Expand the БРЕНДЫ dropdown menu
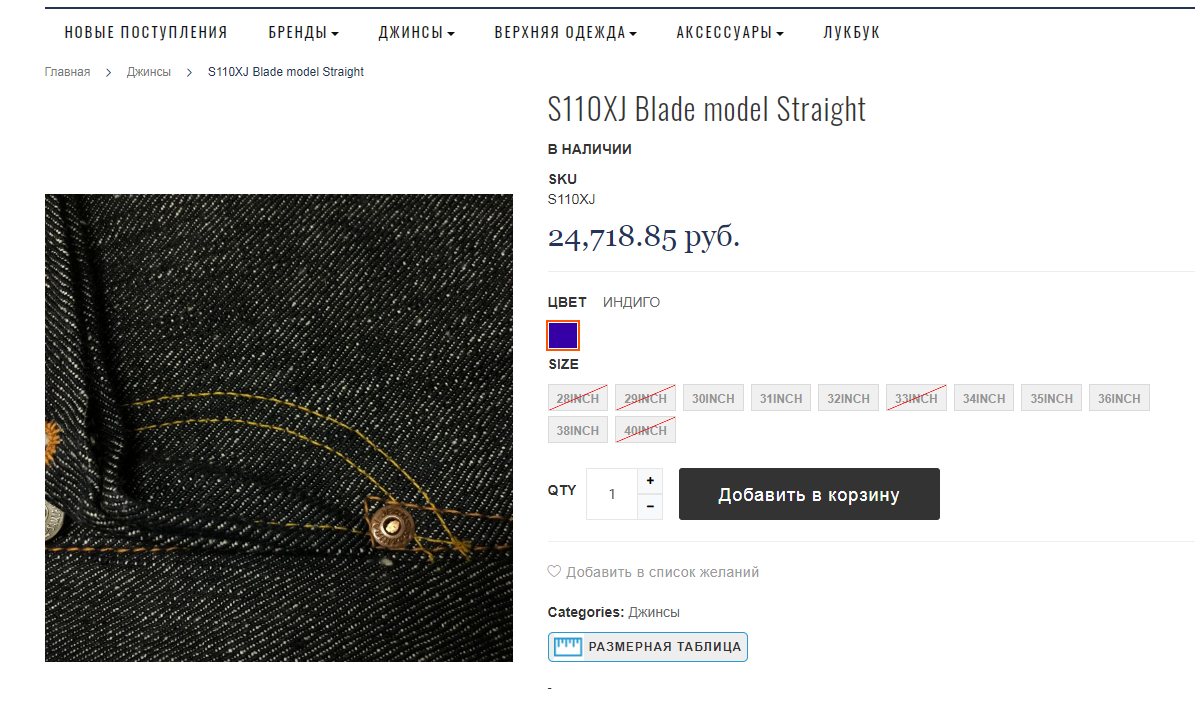Viewport: 1195px width, 722px height. 303,33
